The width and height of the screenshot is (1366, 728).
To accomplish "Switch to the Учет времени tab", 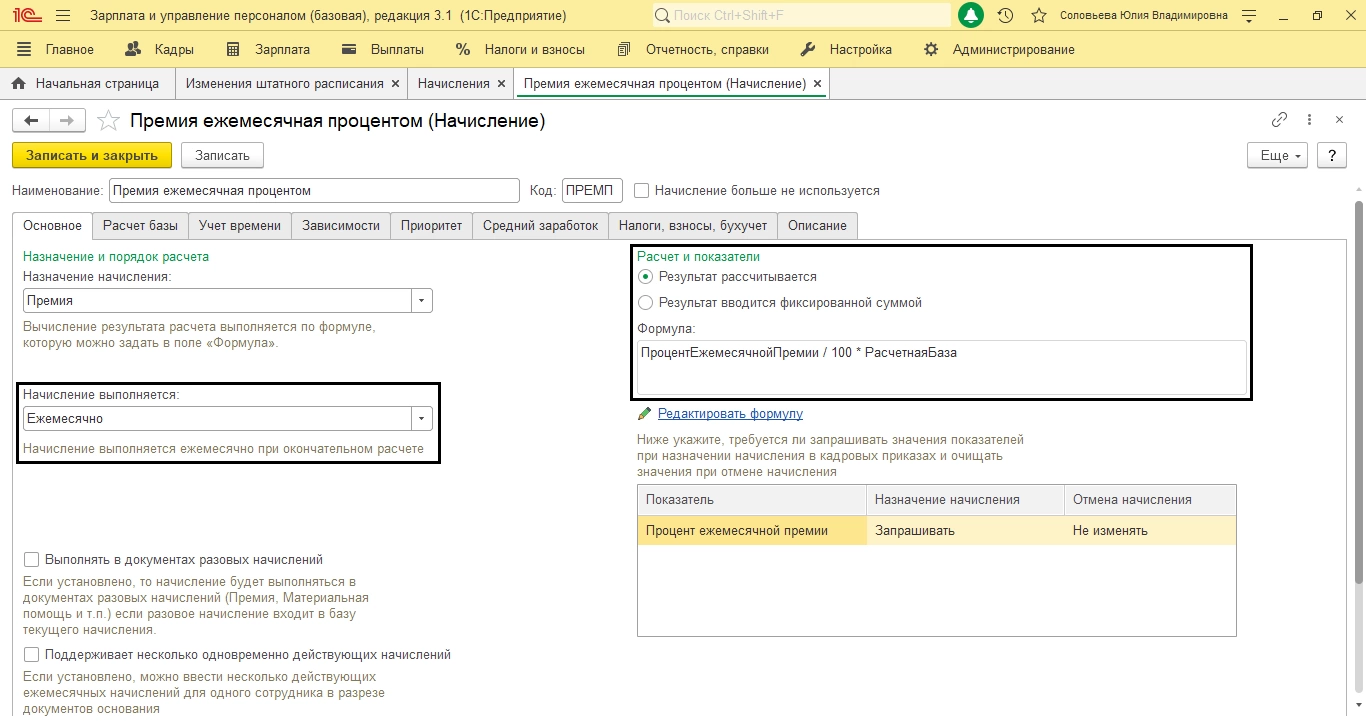I will (240, 226).
